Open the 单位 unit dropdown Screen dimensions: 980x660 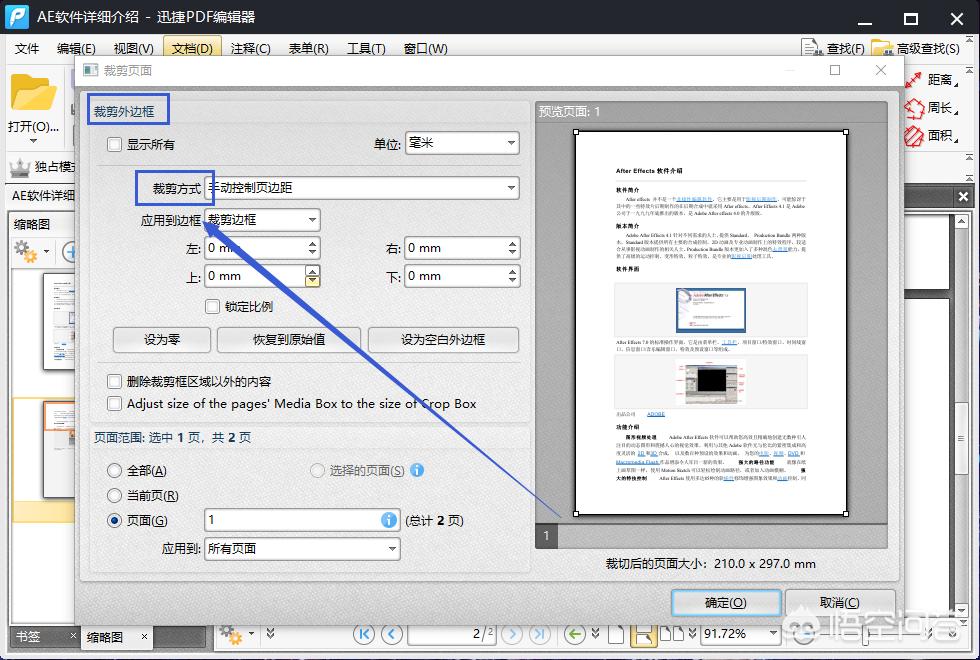(462, 144)
